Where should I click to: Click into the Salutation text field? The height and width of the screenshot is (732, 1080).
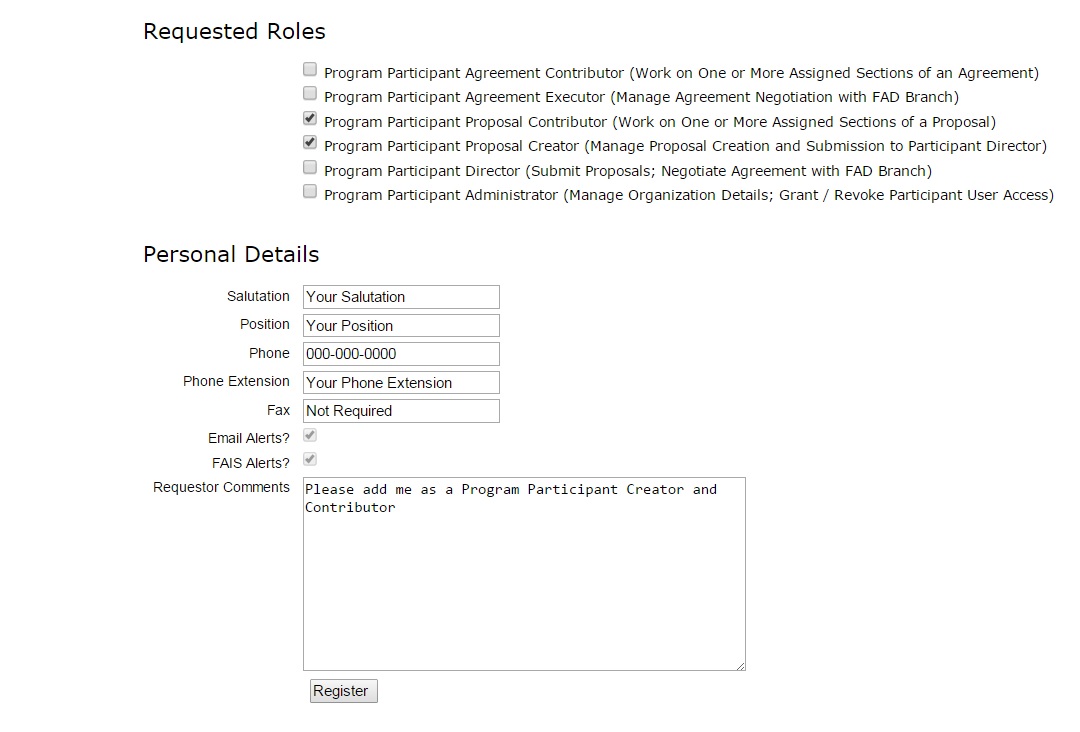click(x=400, y=297)
